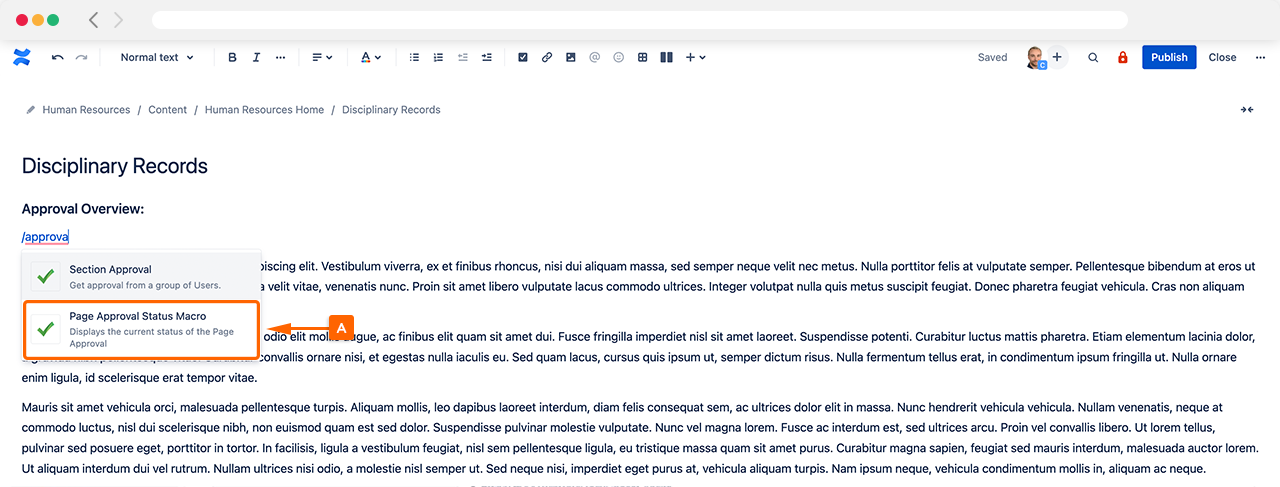Insert an image using the toolbar icon
The height and width of the screenshot is (487, 1280).
(571, 58)
